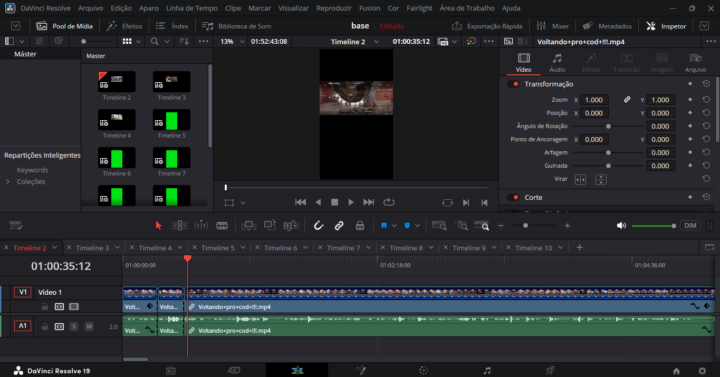This screenshot has width=720, height=377.
Task: Go to first frame in viewer
Action: pyautogui.click(x=300, y=202)
